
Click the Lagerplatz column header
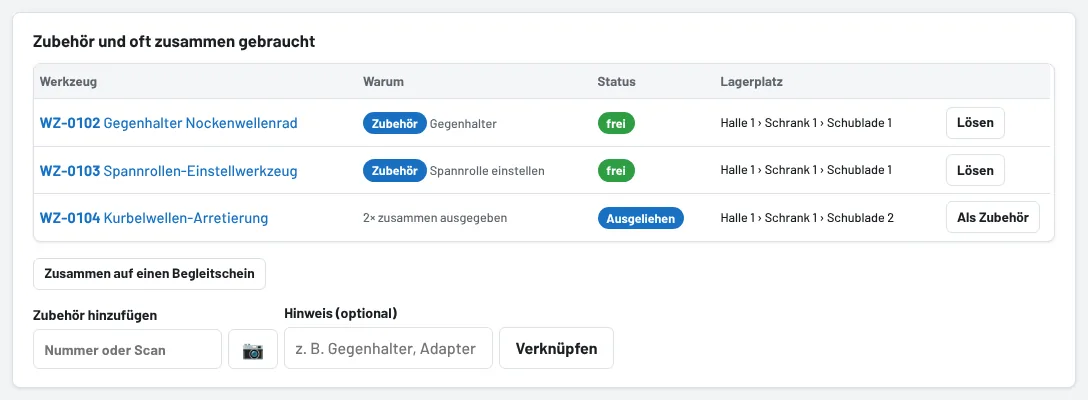pos(751,82)
